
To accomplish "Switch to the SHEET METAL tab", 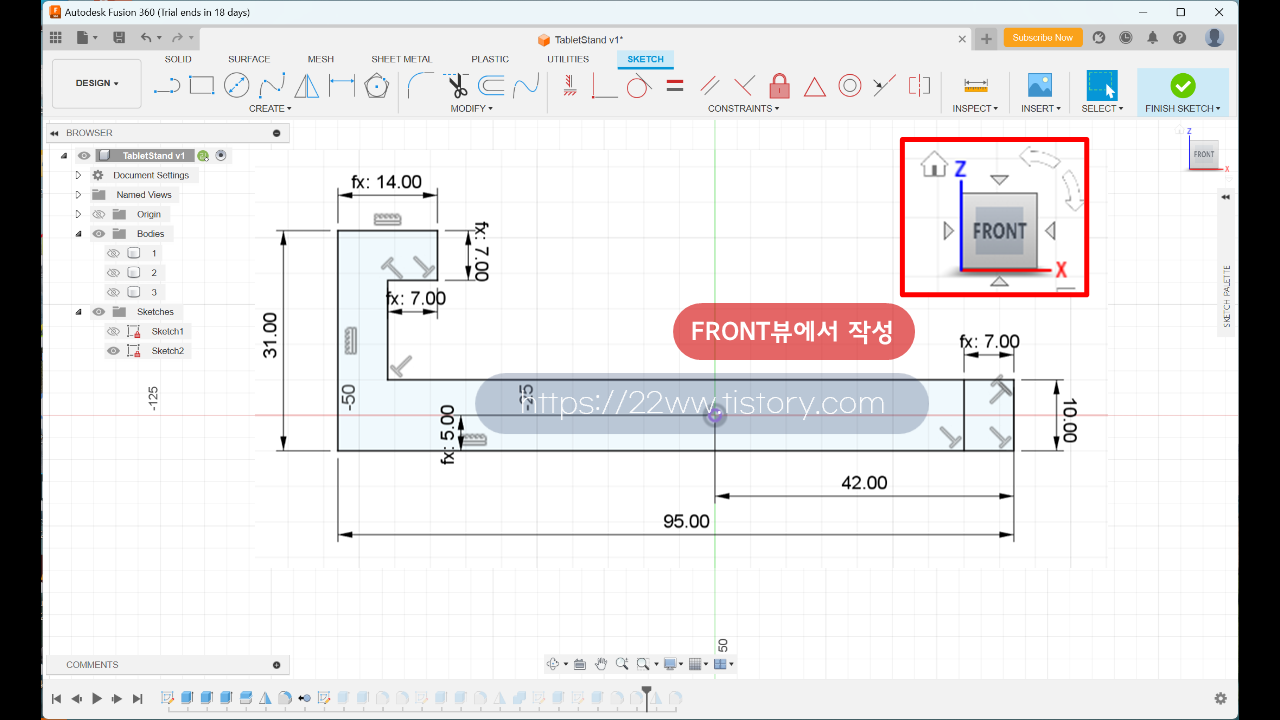I will point(402,59).
